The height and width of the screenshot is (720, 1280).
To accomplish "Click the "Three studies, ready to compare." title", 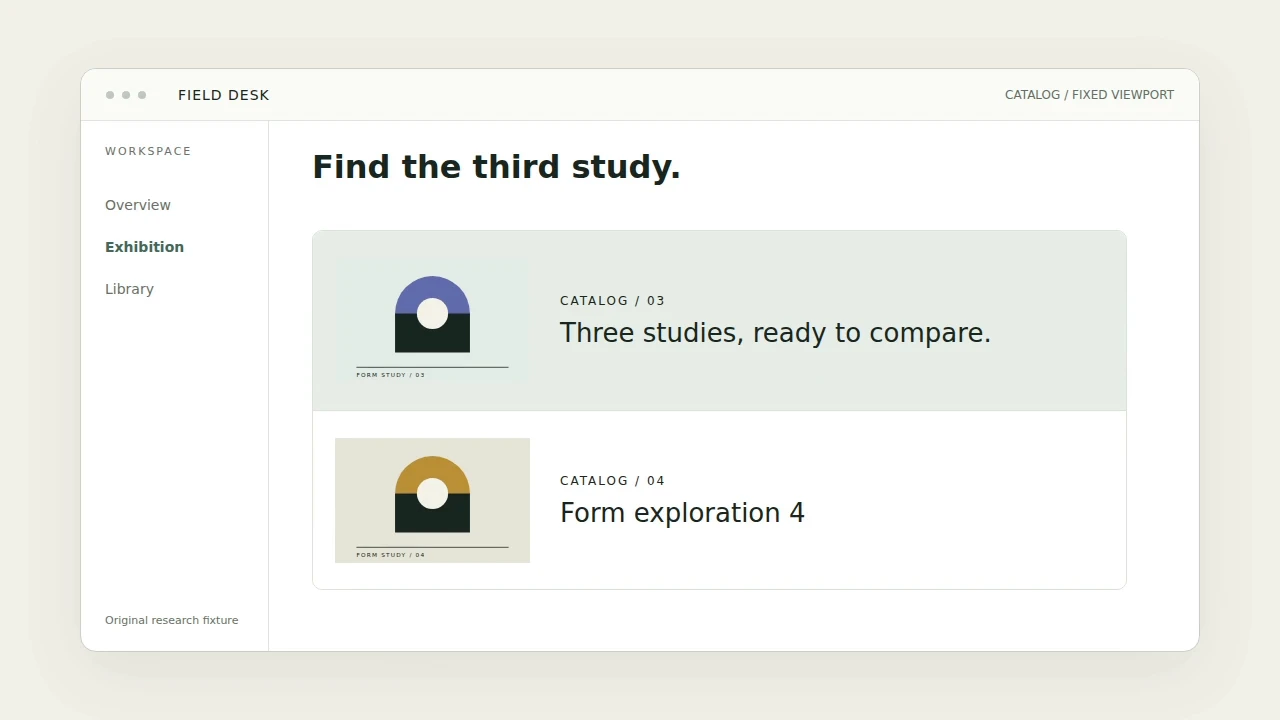I will coord(775,333).
